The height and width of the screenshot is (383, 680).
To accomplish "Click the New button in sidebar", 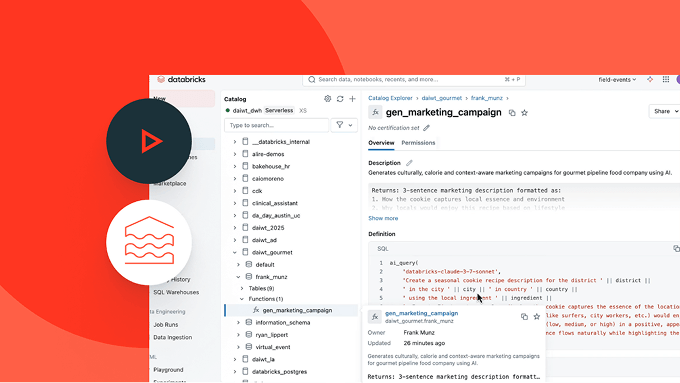I will pos(182,98).
